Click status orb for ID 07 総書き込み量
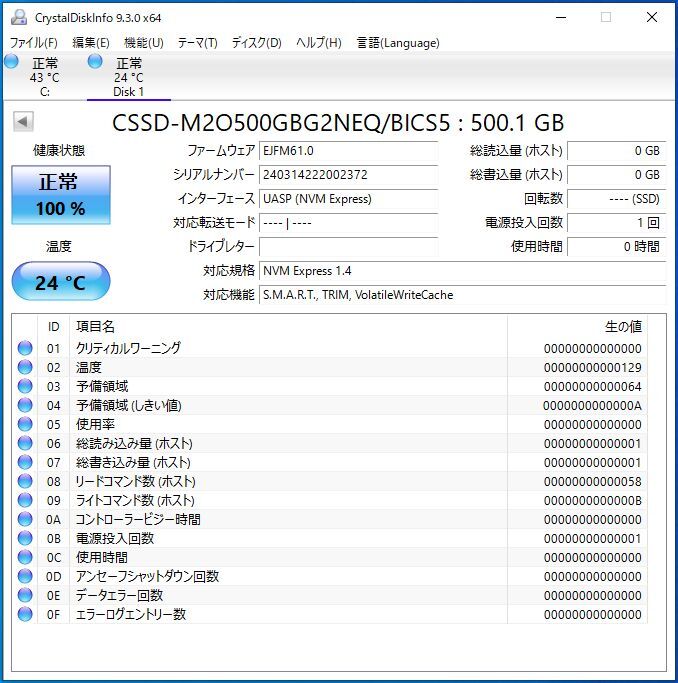Screen dimensions: 678x683 coord(25,462)
